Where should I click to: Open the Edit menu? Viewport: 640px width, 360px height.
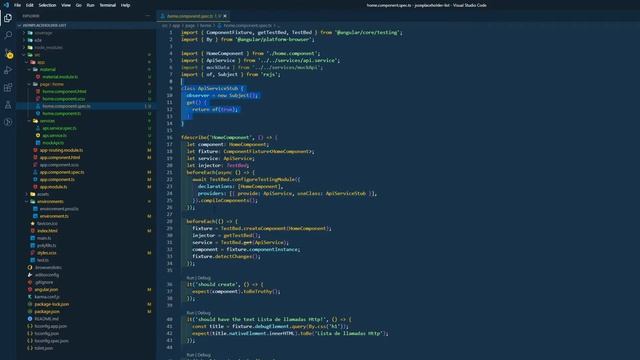tap(30, 5)
